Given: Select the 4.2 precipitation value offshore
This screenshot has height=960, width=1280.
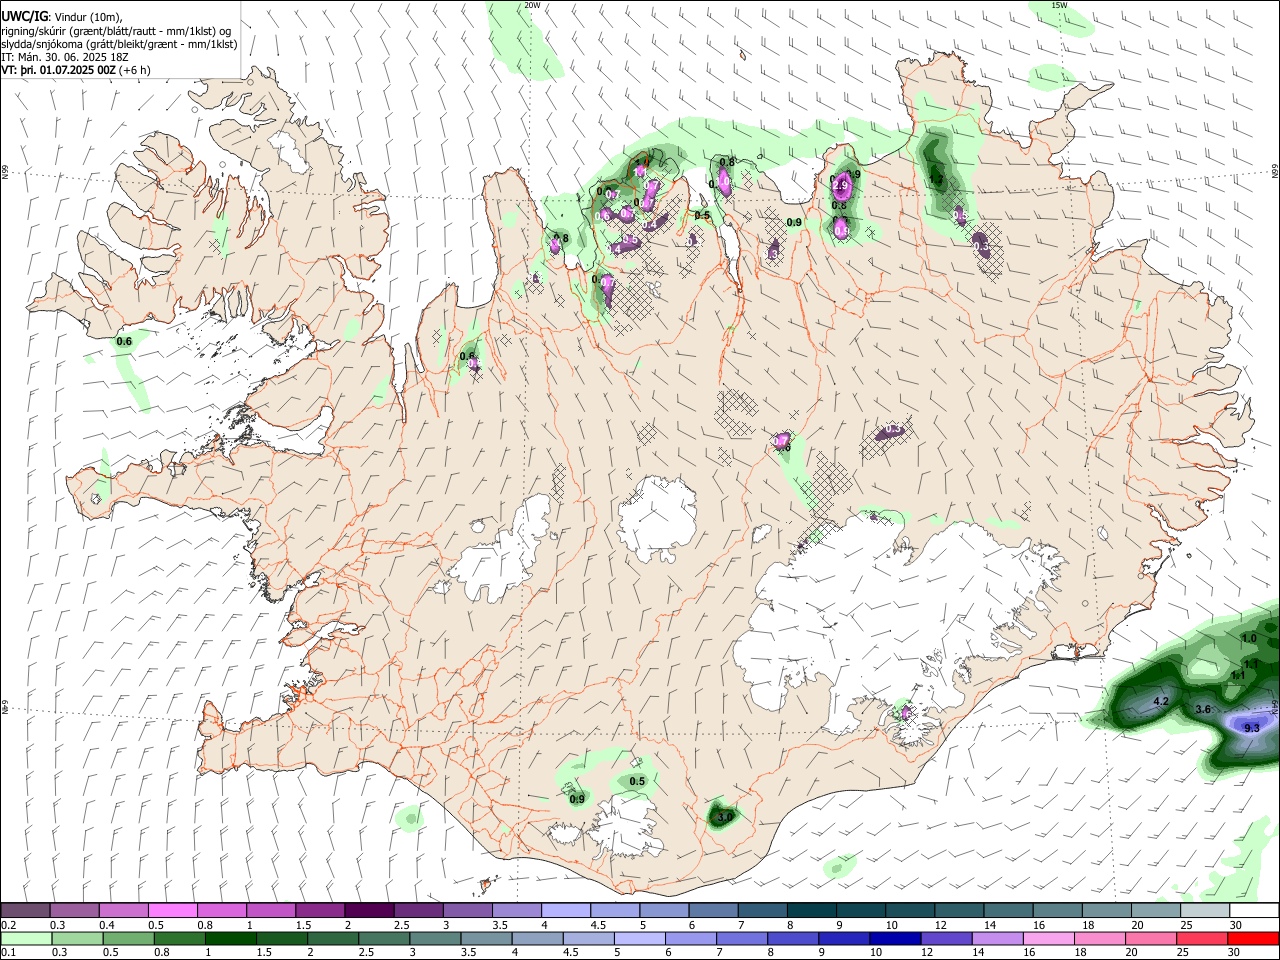Looking at the screenshot, I should pos(1161,702).
